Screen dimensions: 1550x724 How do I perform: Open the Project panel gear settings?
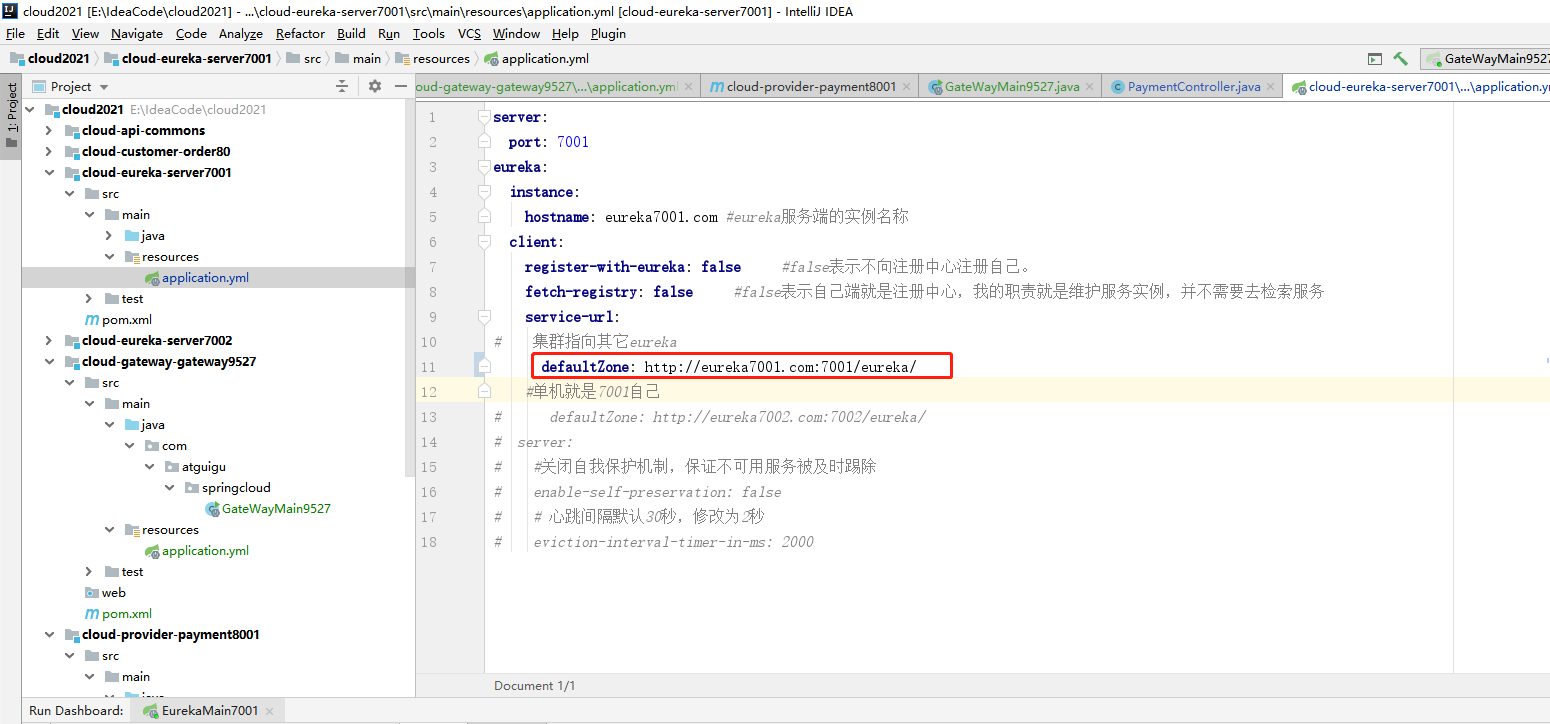tap(375, 87)
